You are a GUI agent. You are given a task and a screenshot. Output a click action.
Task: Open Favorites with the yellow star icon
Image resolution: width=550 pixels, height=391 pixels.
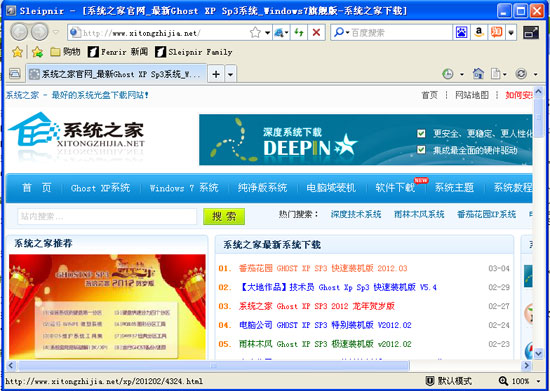tap(17, 52)
